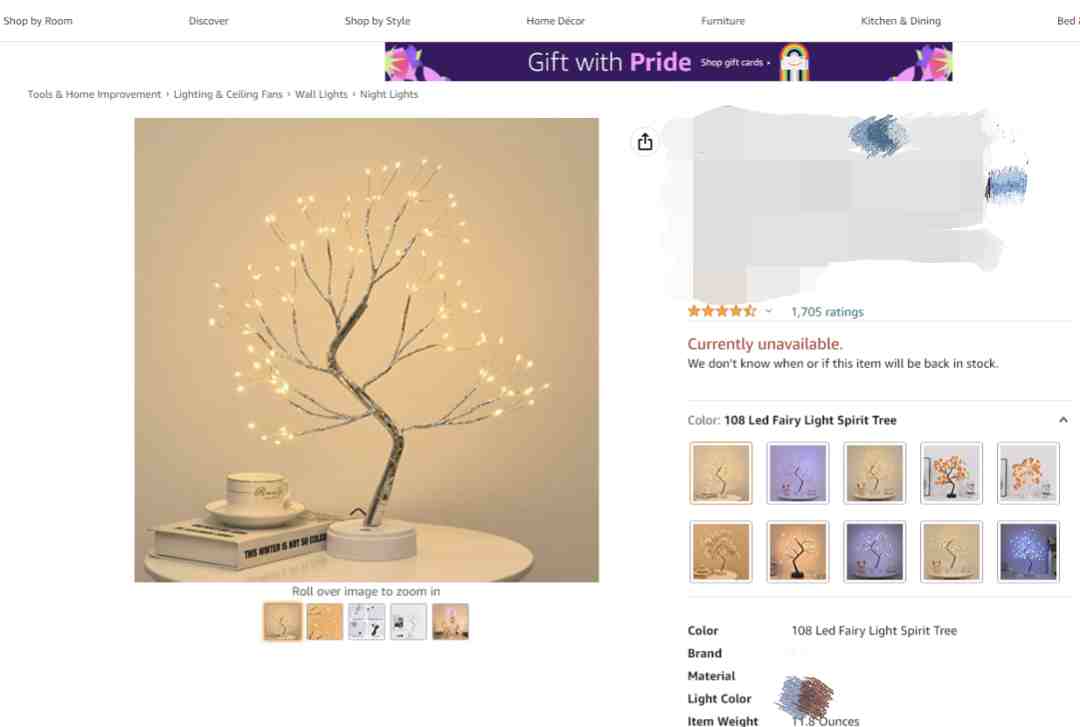Select the first warm white tree swatch
Viewport: 1080px width, 727px height.
tap(720, 473)
